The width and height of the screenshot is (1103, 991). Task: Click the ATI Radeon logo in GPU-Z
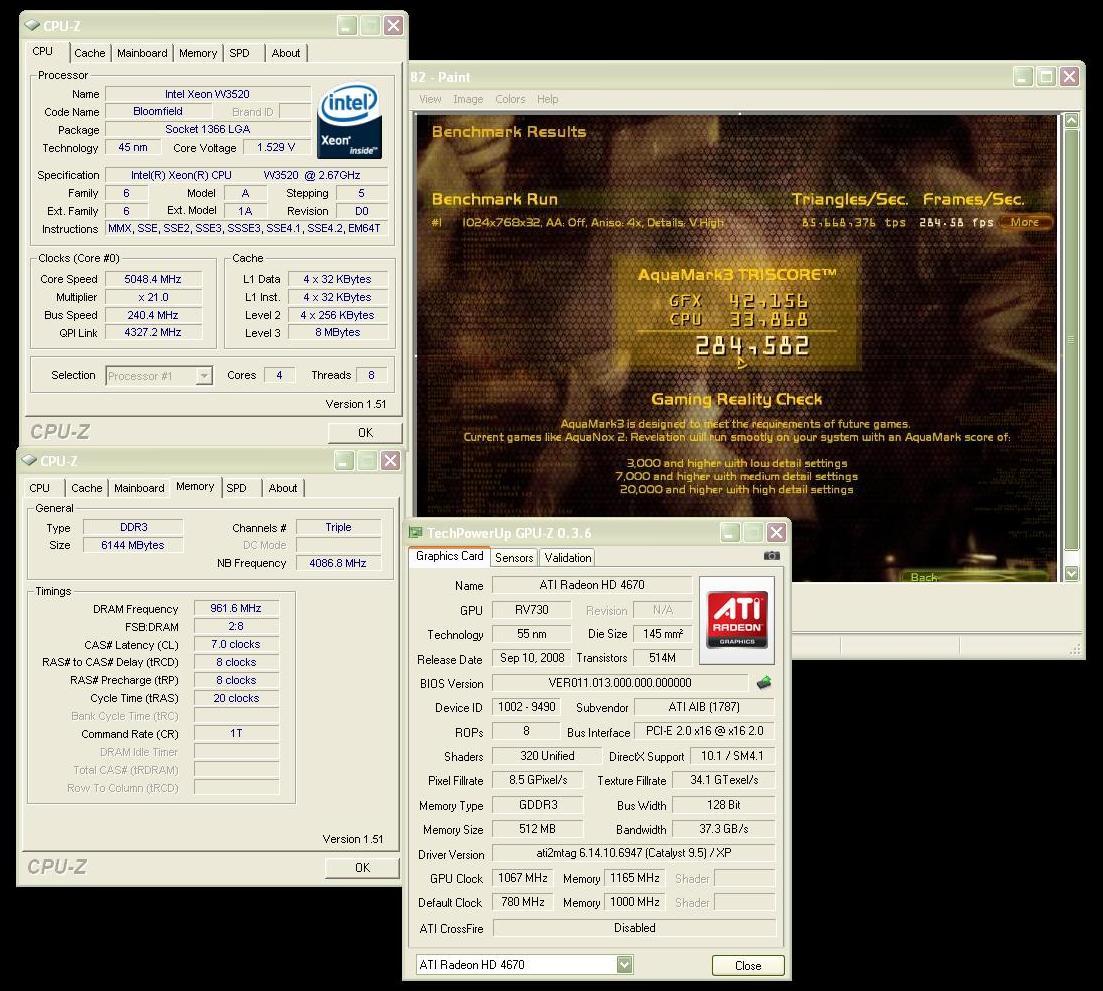[737, 620]
